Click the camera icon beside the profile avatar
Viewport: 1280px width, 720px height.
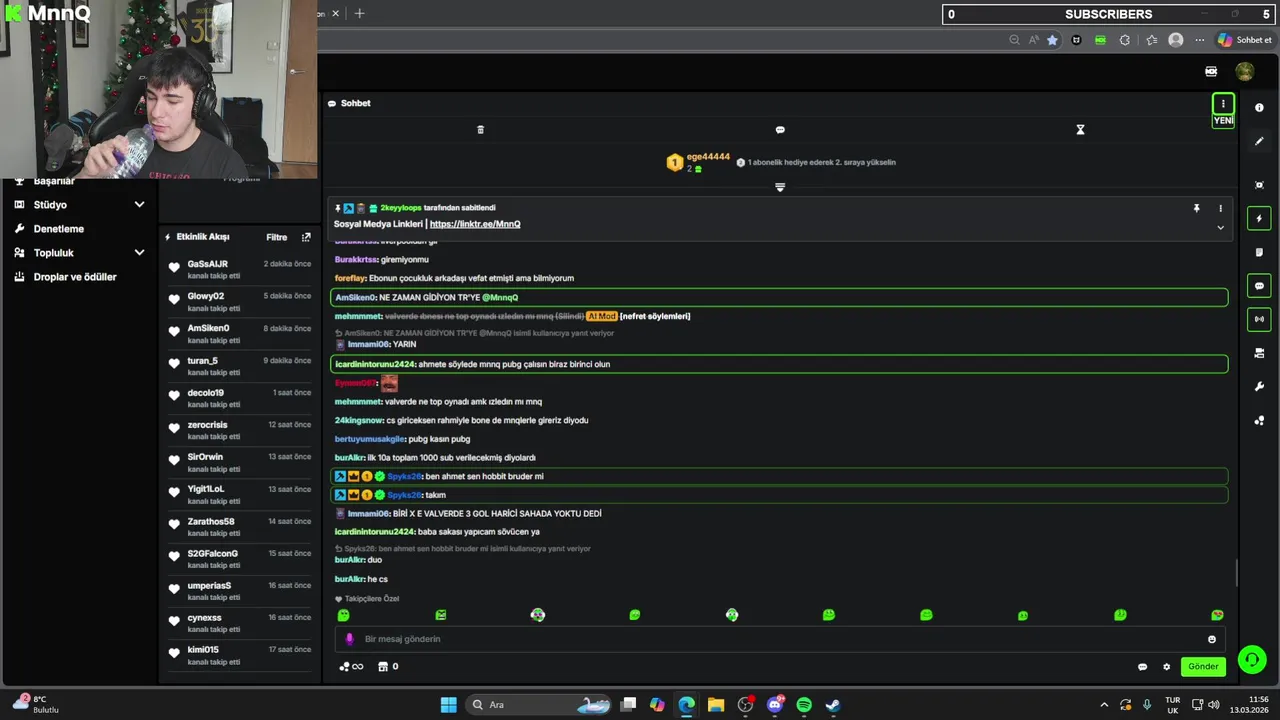point(1211,71)
